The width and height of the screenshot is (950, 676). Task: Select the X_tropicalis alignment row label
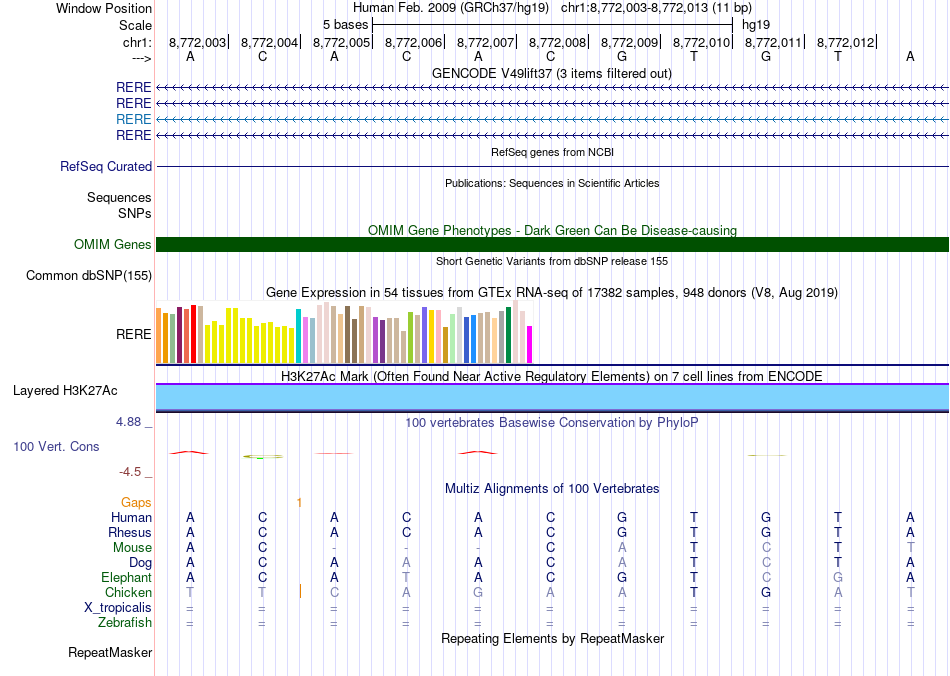(x=118, y=608)
